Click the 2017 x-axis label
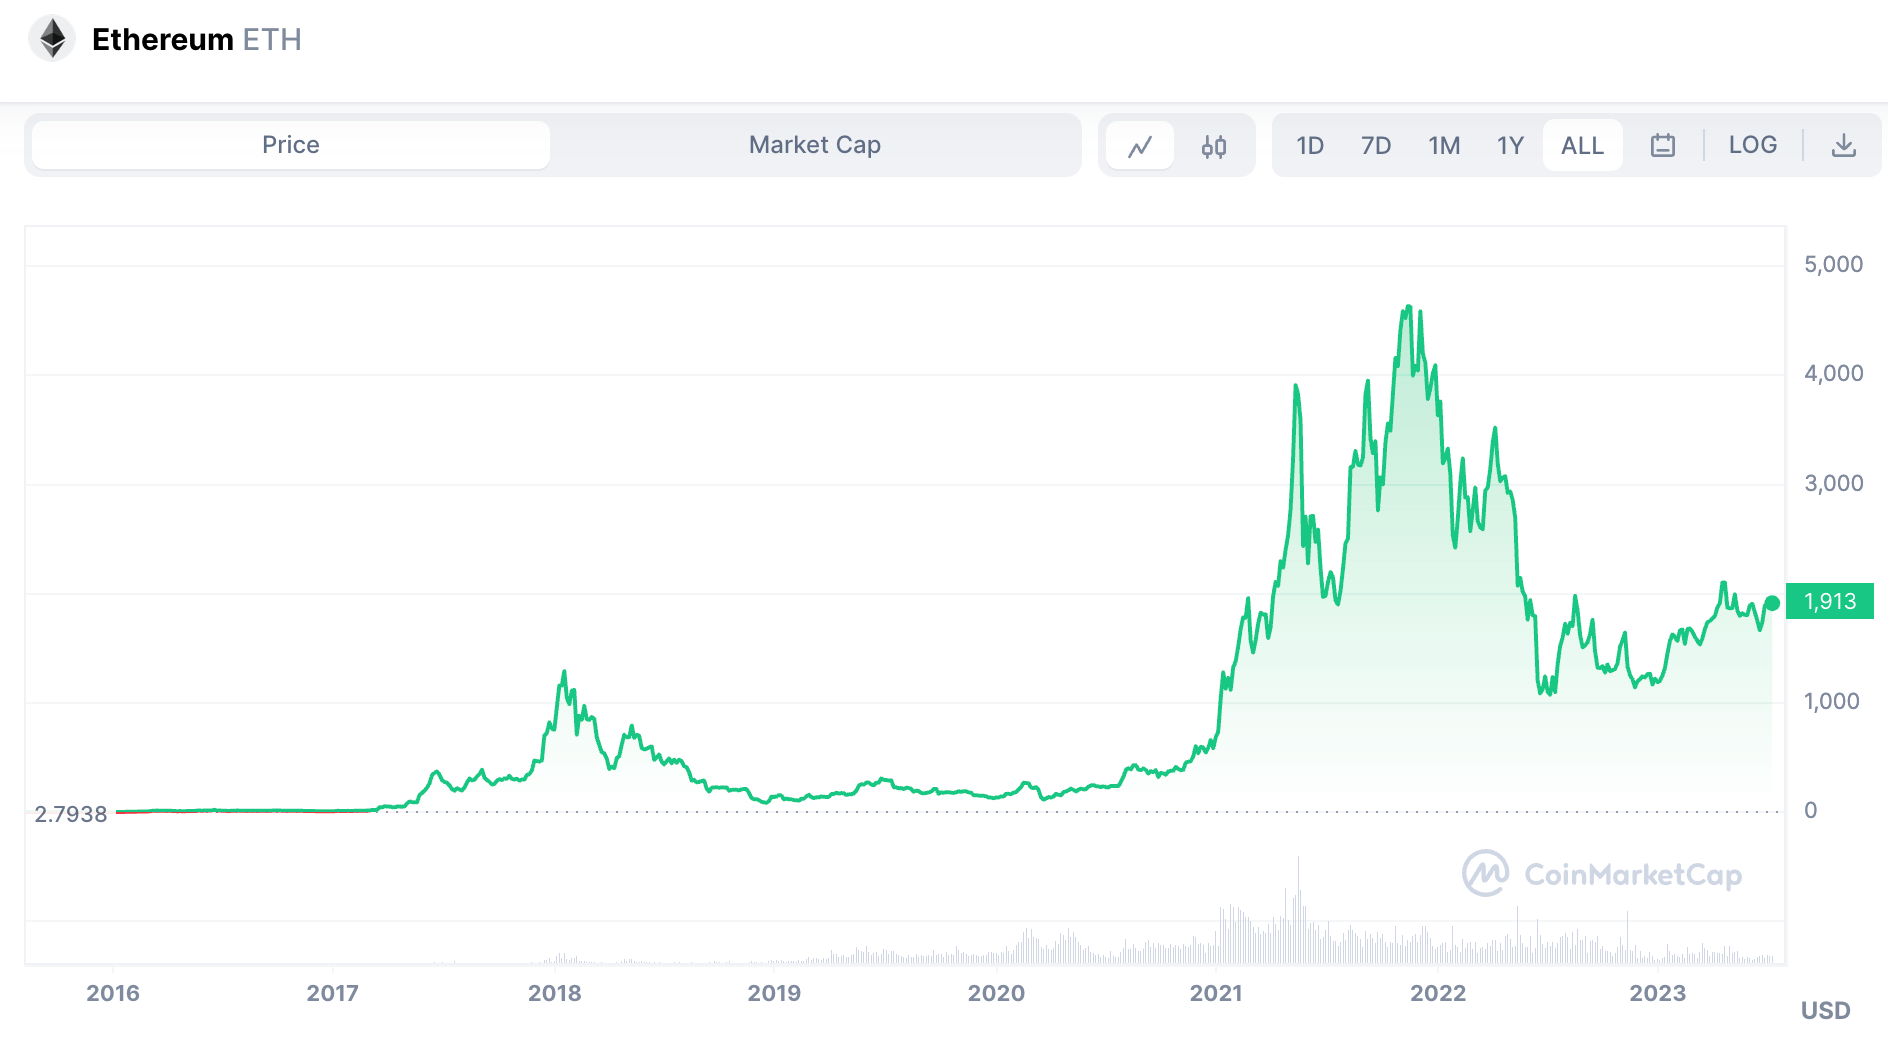This screenshot has width=1888, height=1046. pyautogui.click(x=333, y=993)
